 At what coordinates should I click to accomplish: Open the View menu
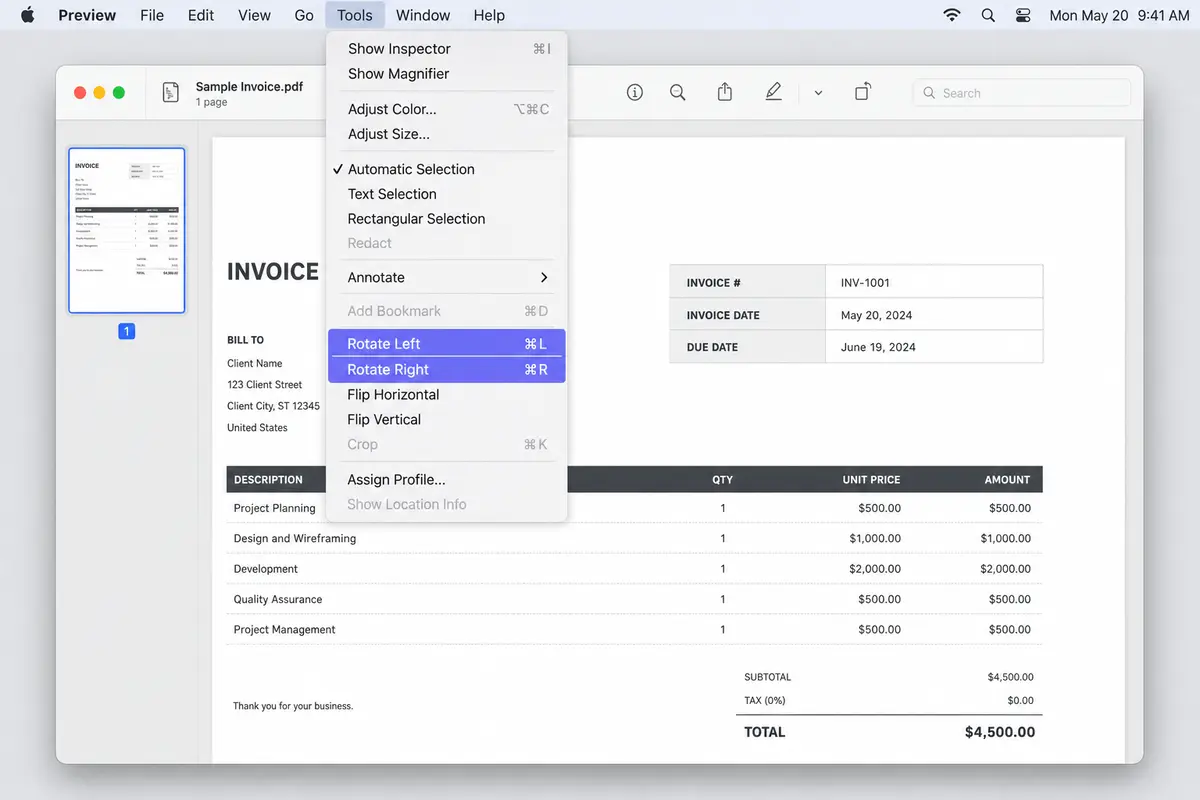point(254,15)
